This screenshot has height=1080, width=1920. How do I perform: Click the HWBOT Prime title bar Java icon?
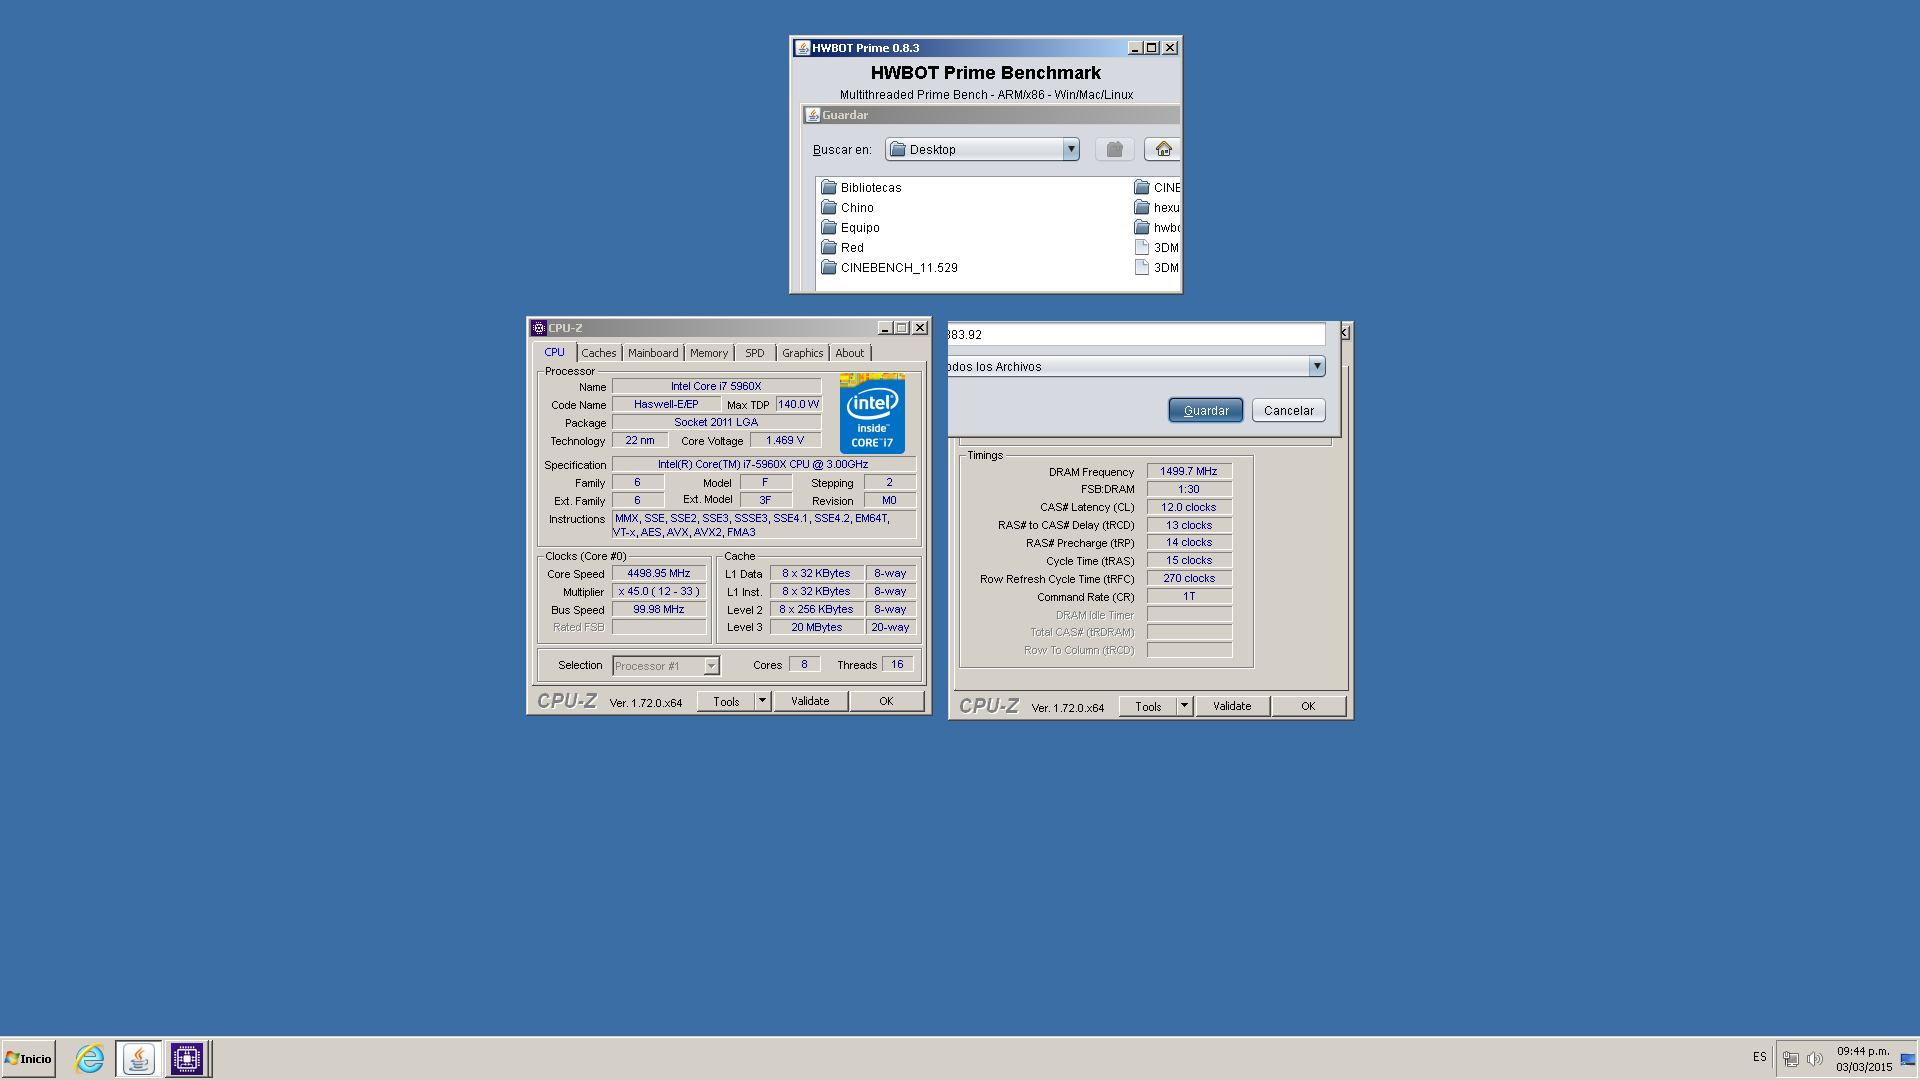(802, 48)
